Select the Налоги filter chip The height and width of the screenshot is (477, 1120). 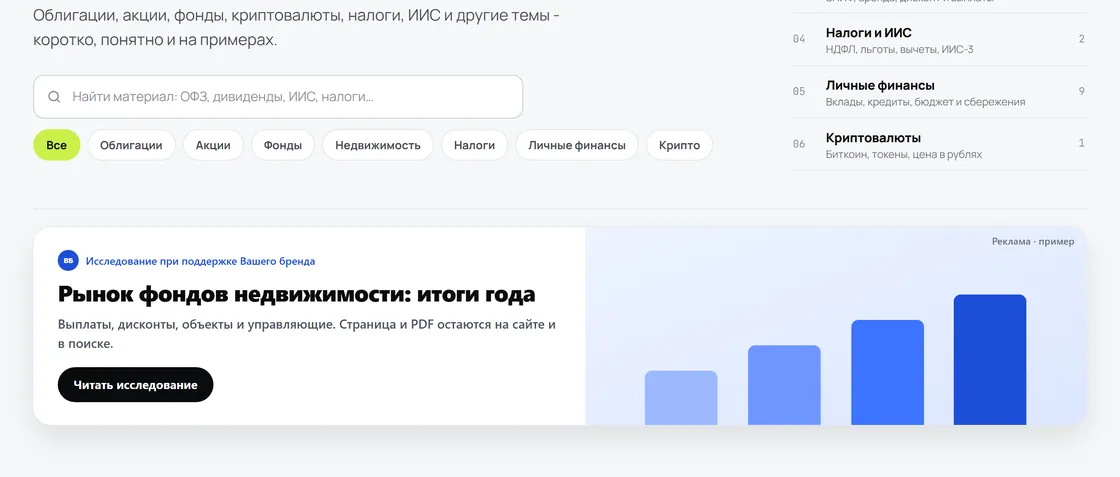(474, 146)
